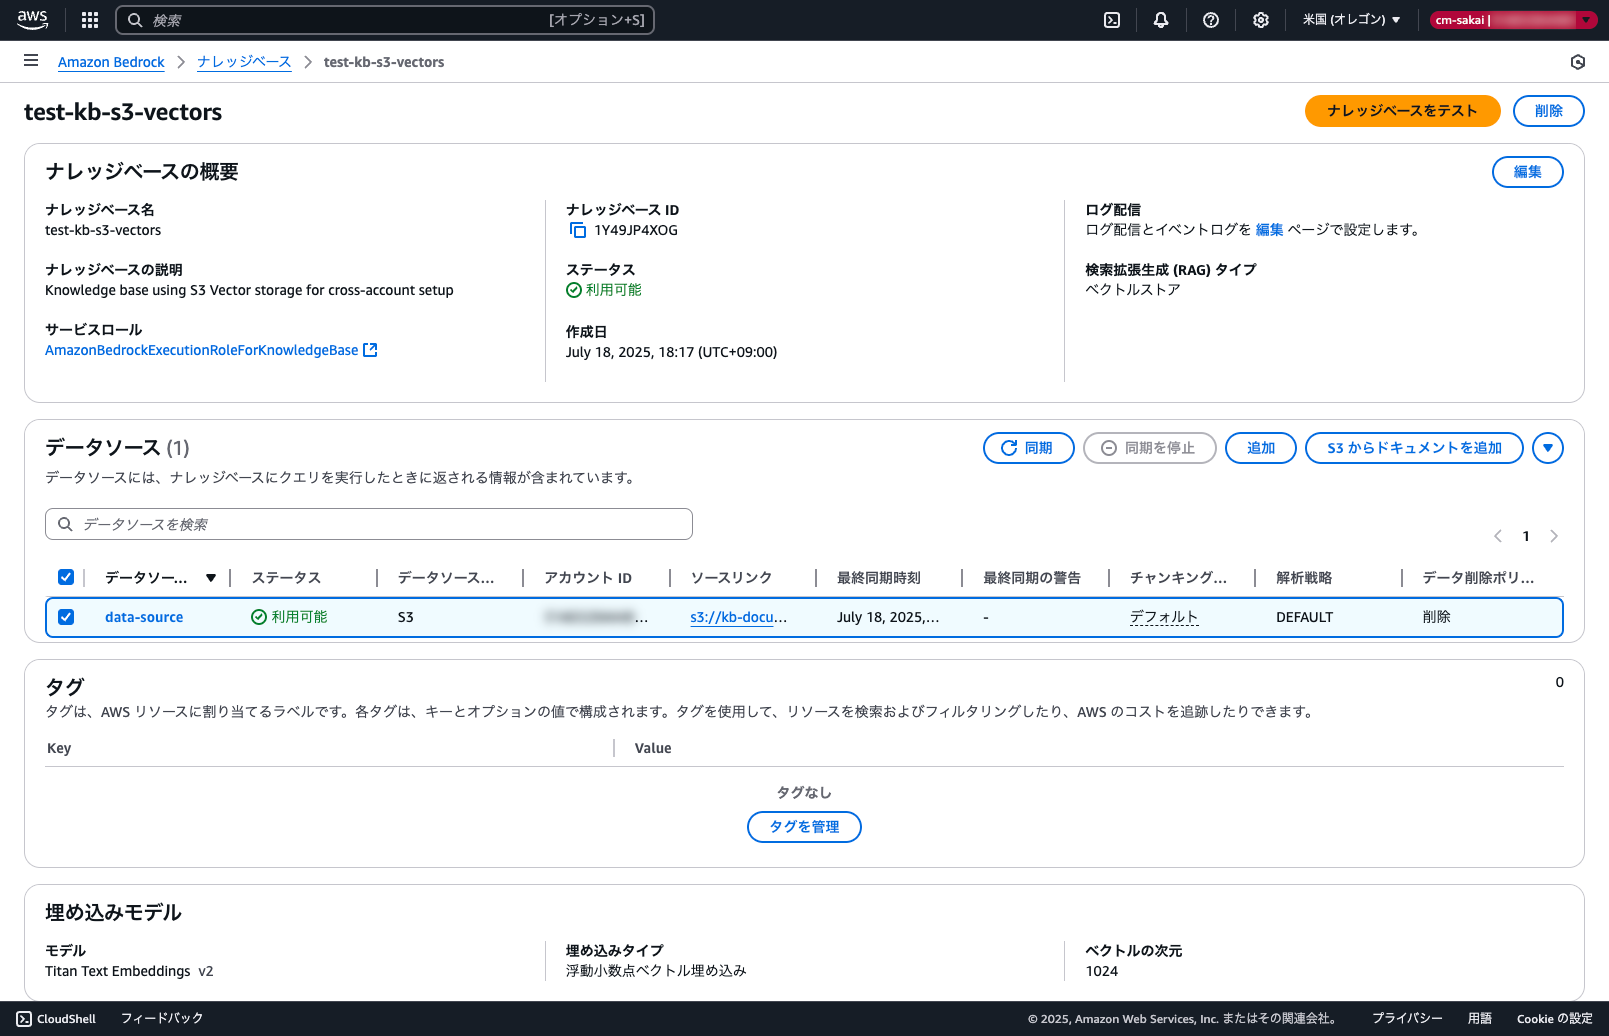Open the AWS home logo

[32, 19]
